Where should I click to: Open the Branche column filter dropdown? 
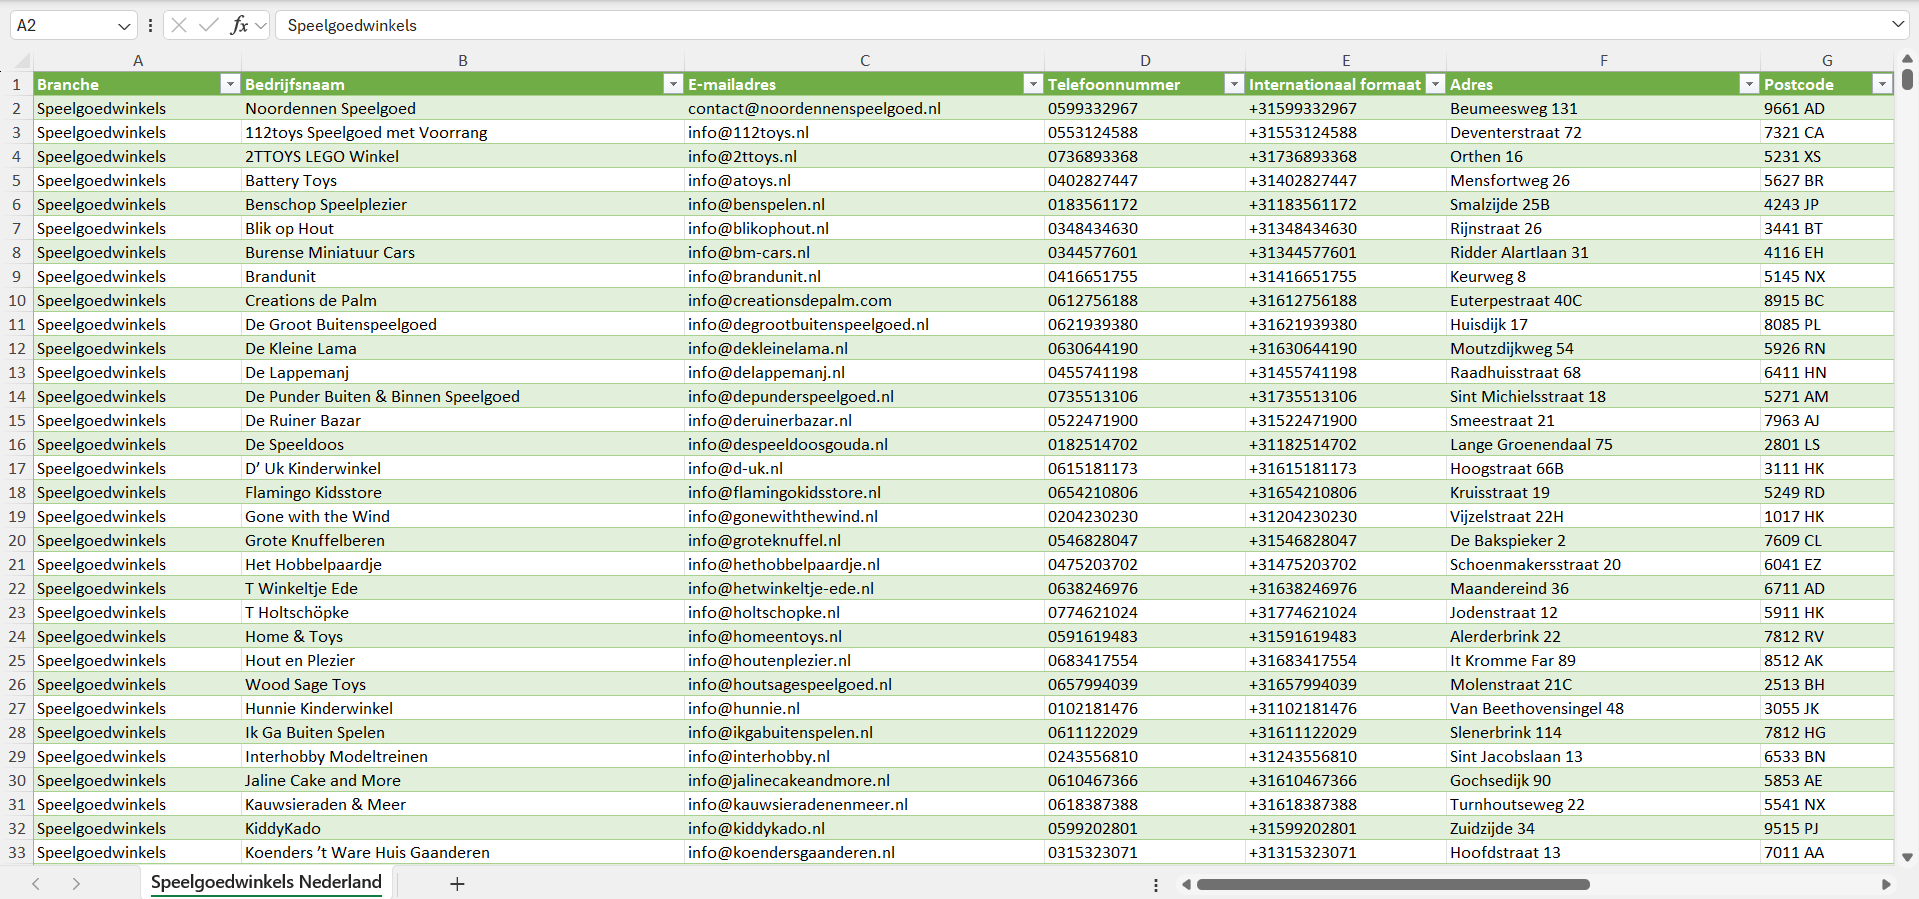click(230, 85)
